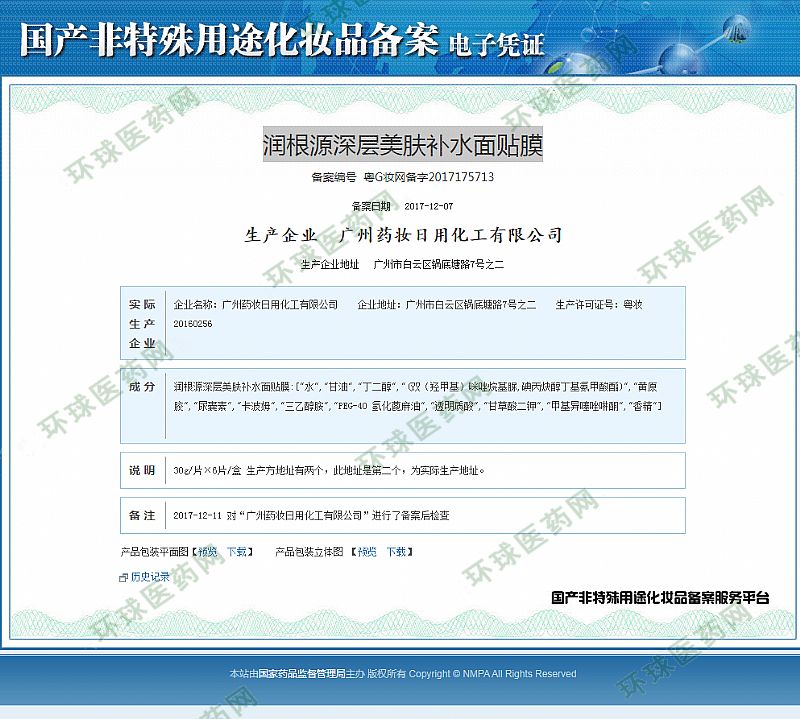The height and width of the screenshot is (719, 800).
Task: Click the 国产非特殊用途化妆品备案服务平台 signature text
Action: [x=660, y=597]
